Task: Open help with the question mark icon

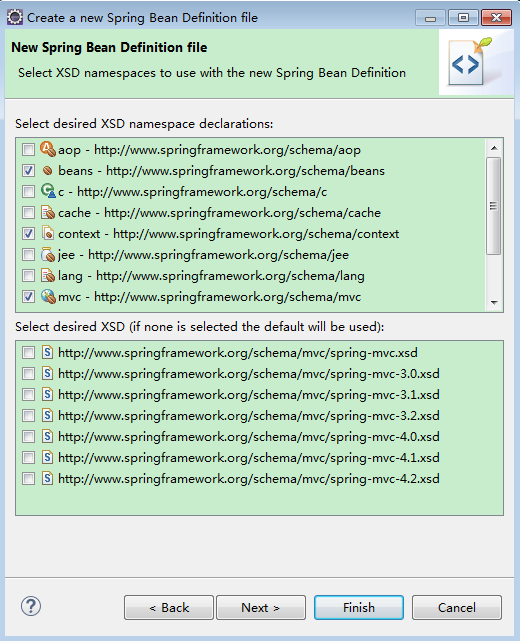Action: (x=31, y=606)
